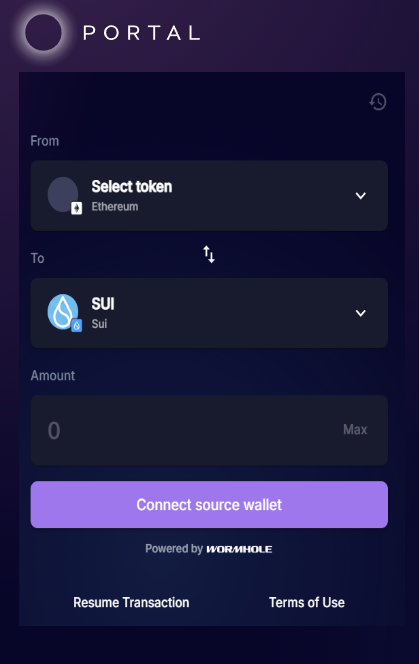This screenshot has height=664, width=419.
Task: Click Connect source wallet button
Action: point(209,504)
